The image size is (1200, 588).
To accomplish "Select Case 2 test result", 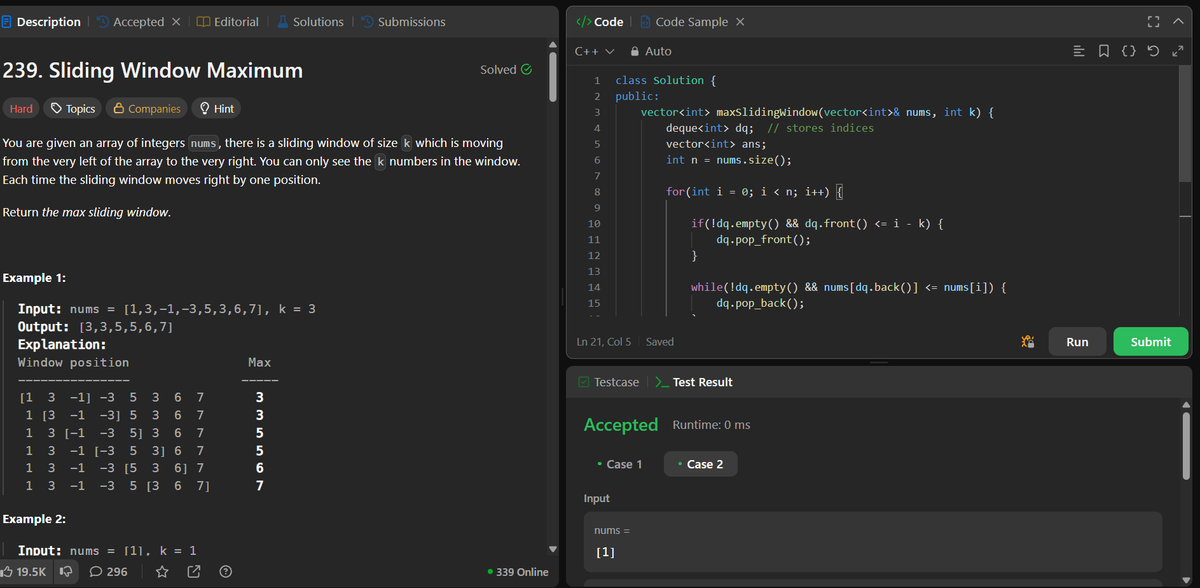I will pos(700,464).
